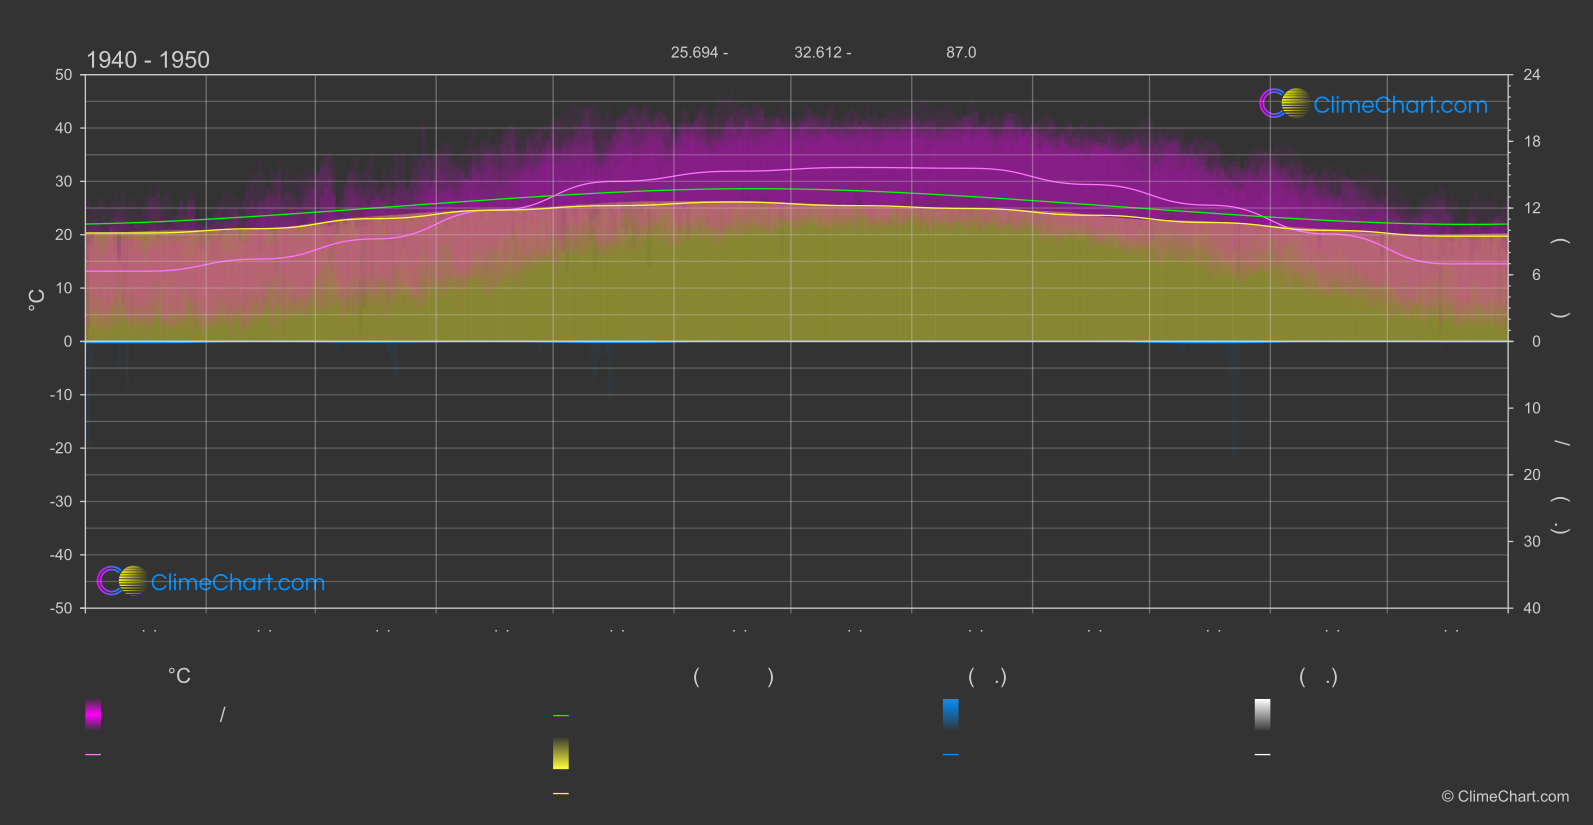Click the 87.0 value in the header
1593x825 pixels.
point(961,52)
